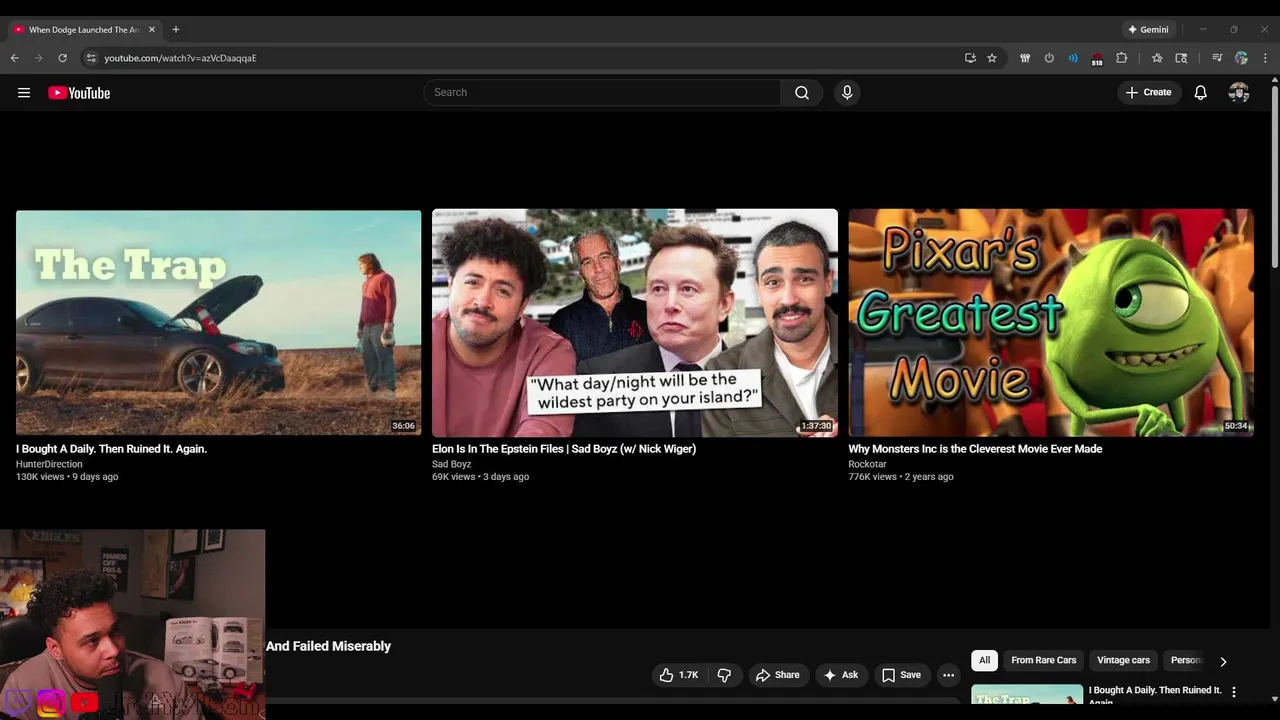The width and height of the screenshot is (1280, 720).
Task: Open the notifications bell
Action: [1201, 93]
